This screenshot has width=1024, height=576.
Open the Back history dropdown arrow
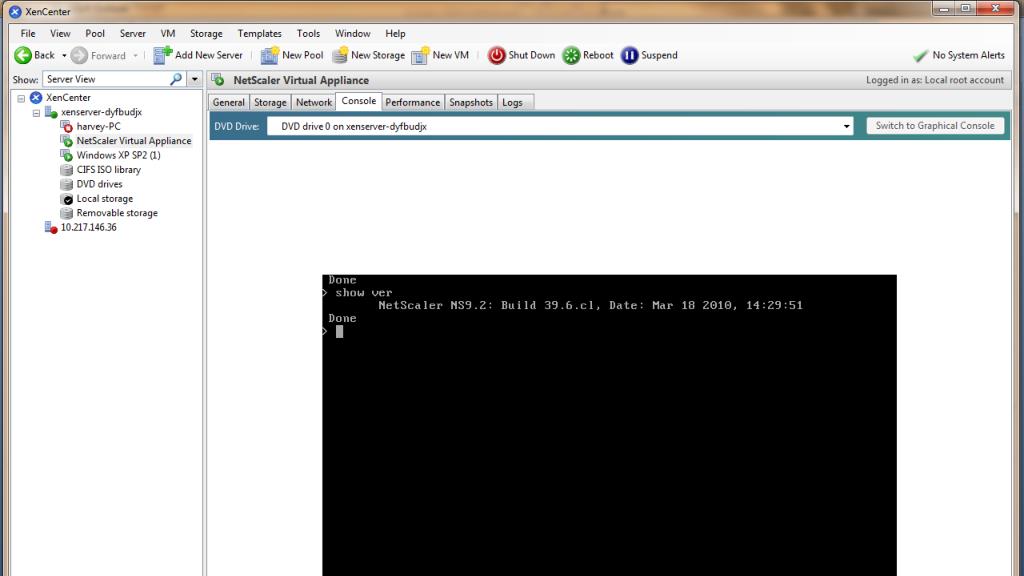64,56
